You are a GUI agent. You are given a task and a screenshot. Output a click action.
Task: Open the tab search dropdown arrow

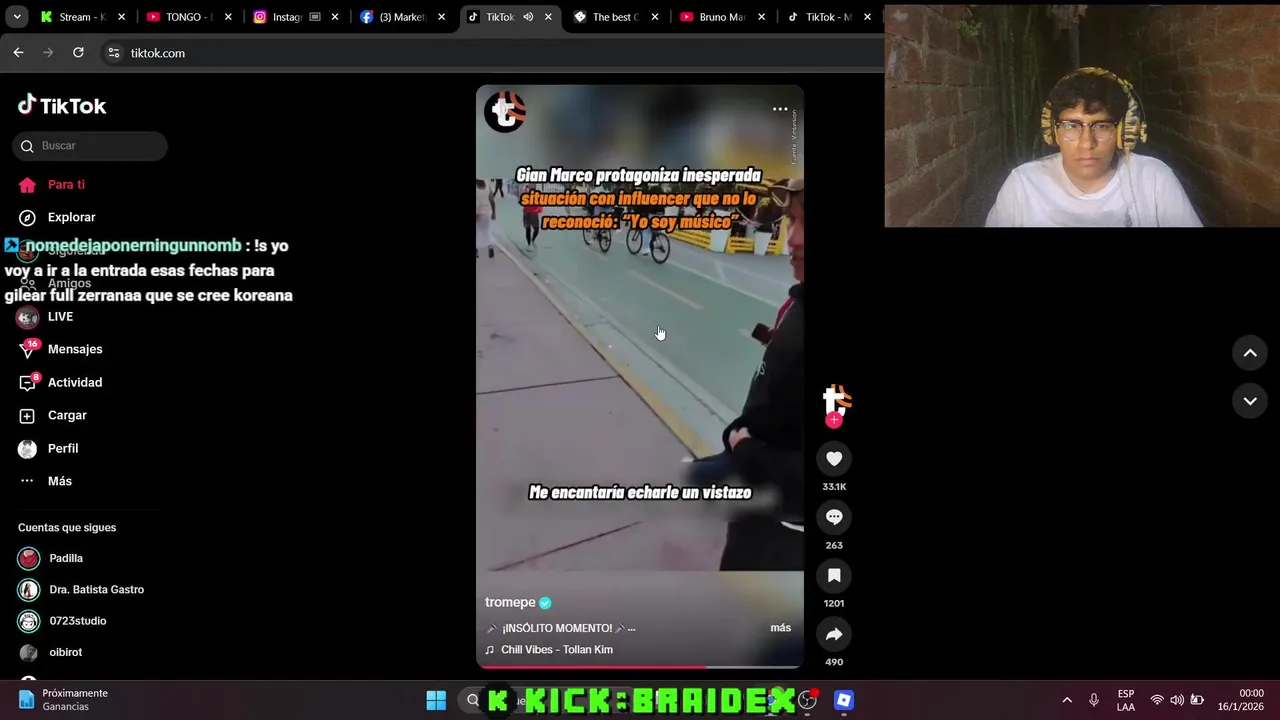[x=16, y=17]
